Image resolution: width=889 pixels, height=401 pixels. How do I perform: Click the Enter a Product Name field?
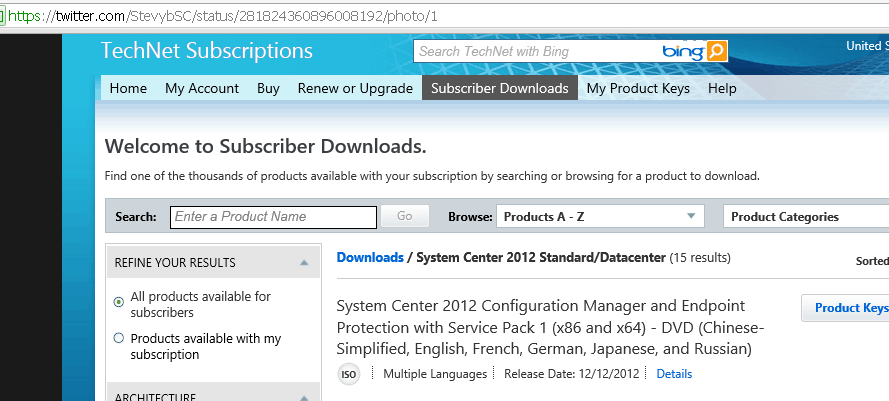tap(273, 217)
